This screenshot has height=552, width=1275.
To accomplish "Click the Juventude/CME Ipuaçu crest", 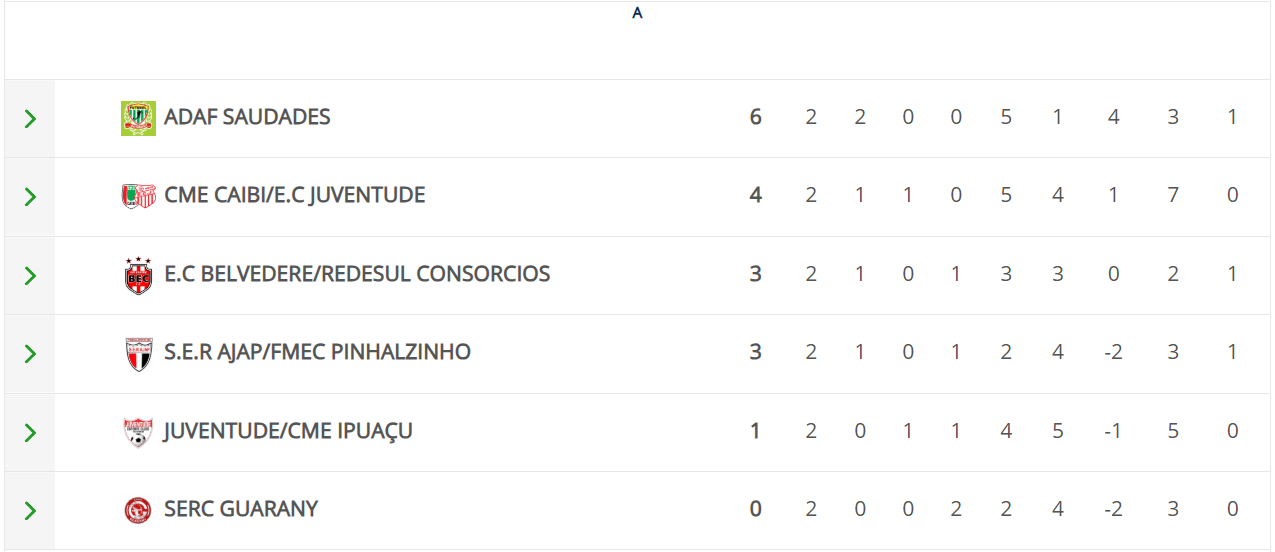I will click(138, 432).
